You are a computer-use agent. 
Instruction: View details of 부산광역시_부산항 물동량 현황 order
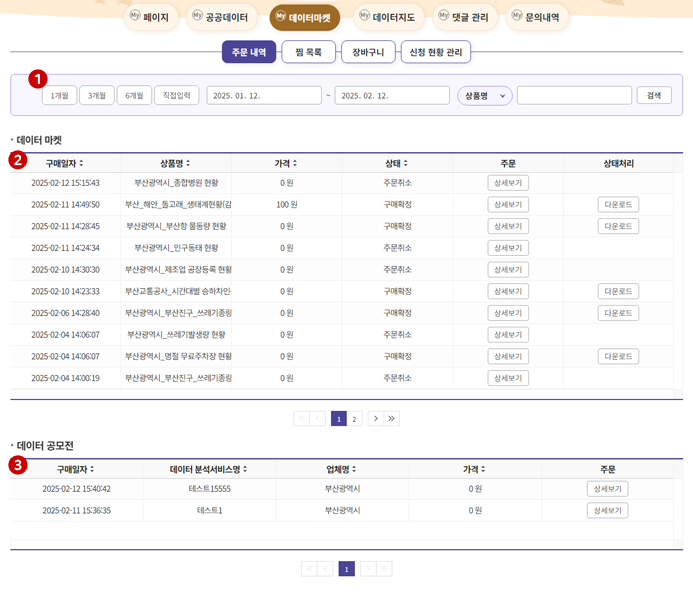point(508,226)
